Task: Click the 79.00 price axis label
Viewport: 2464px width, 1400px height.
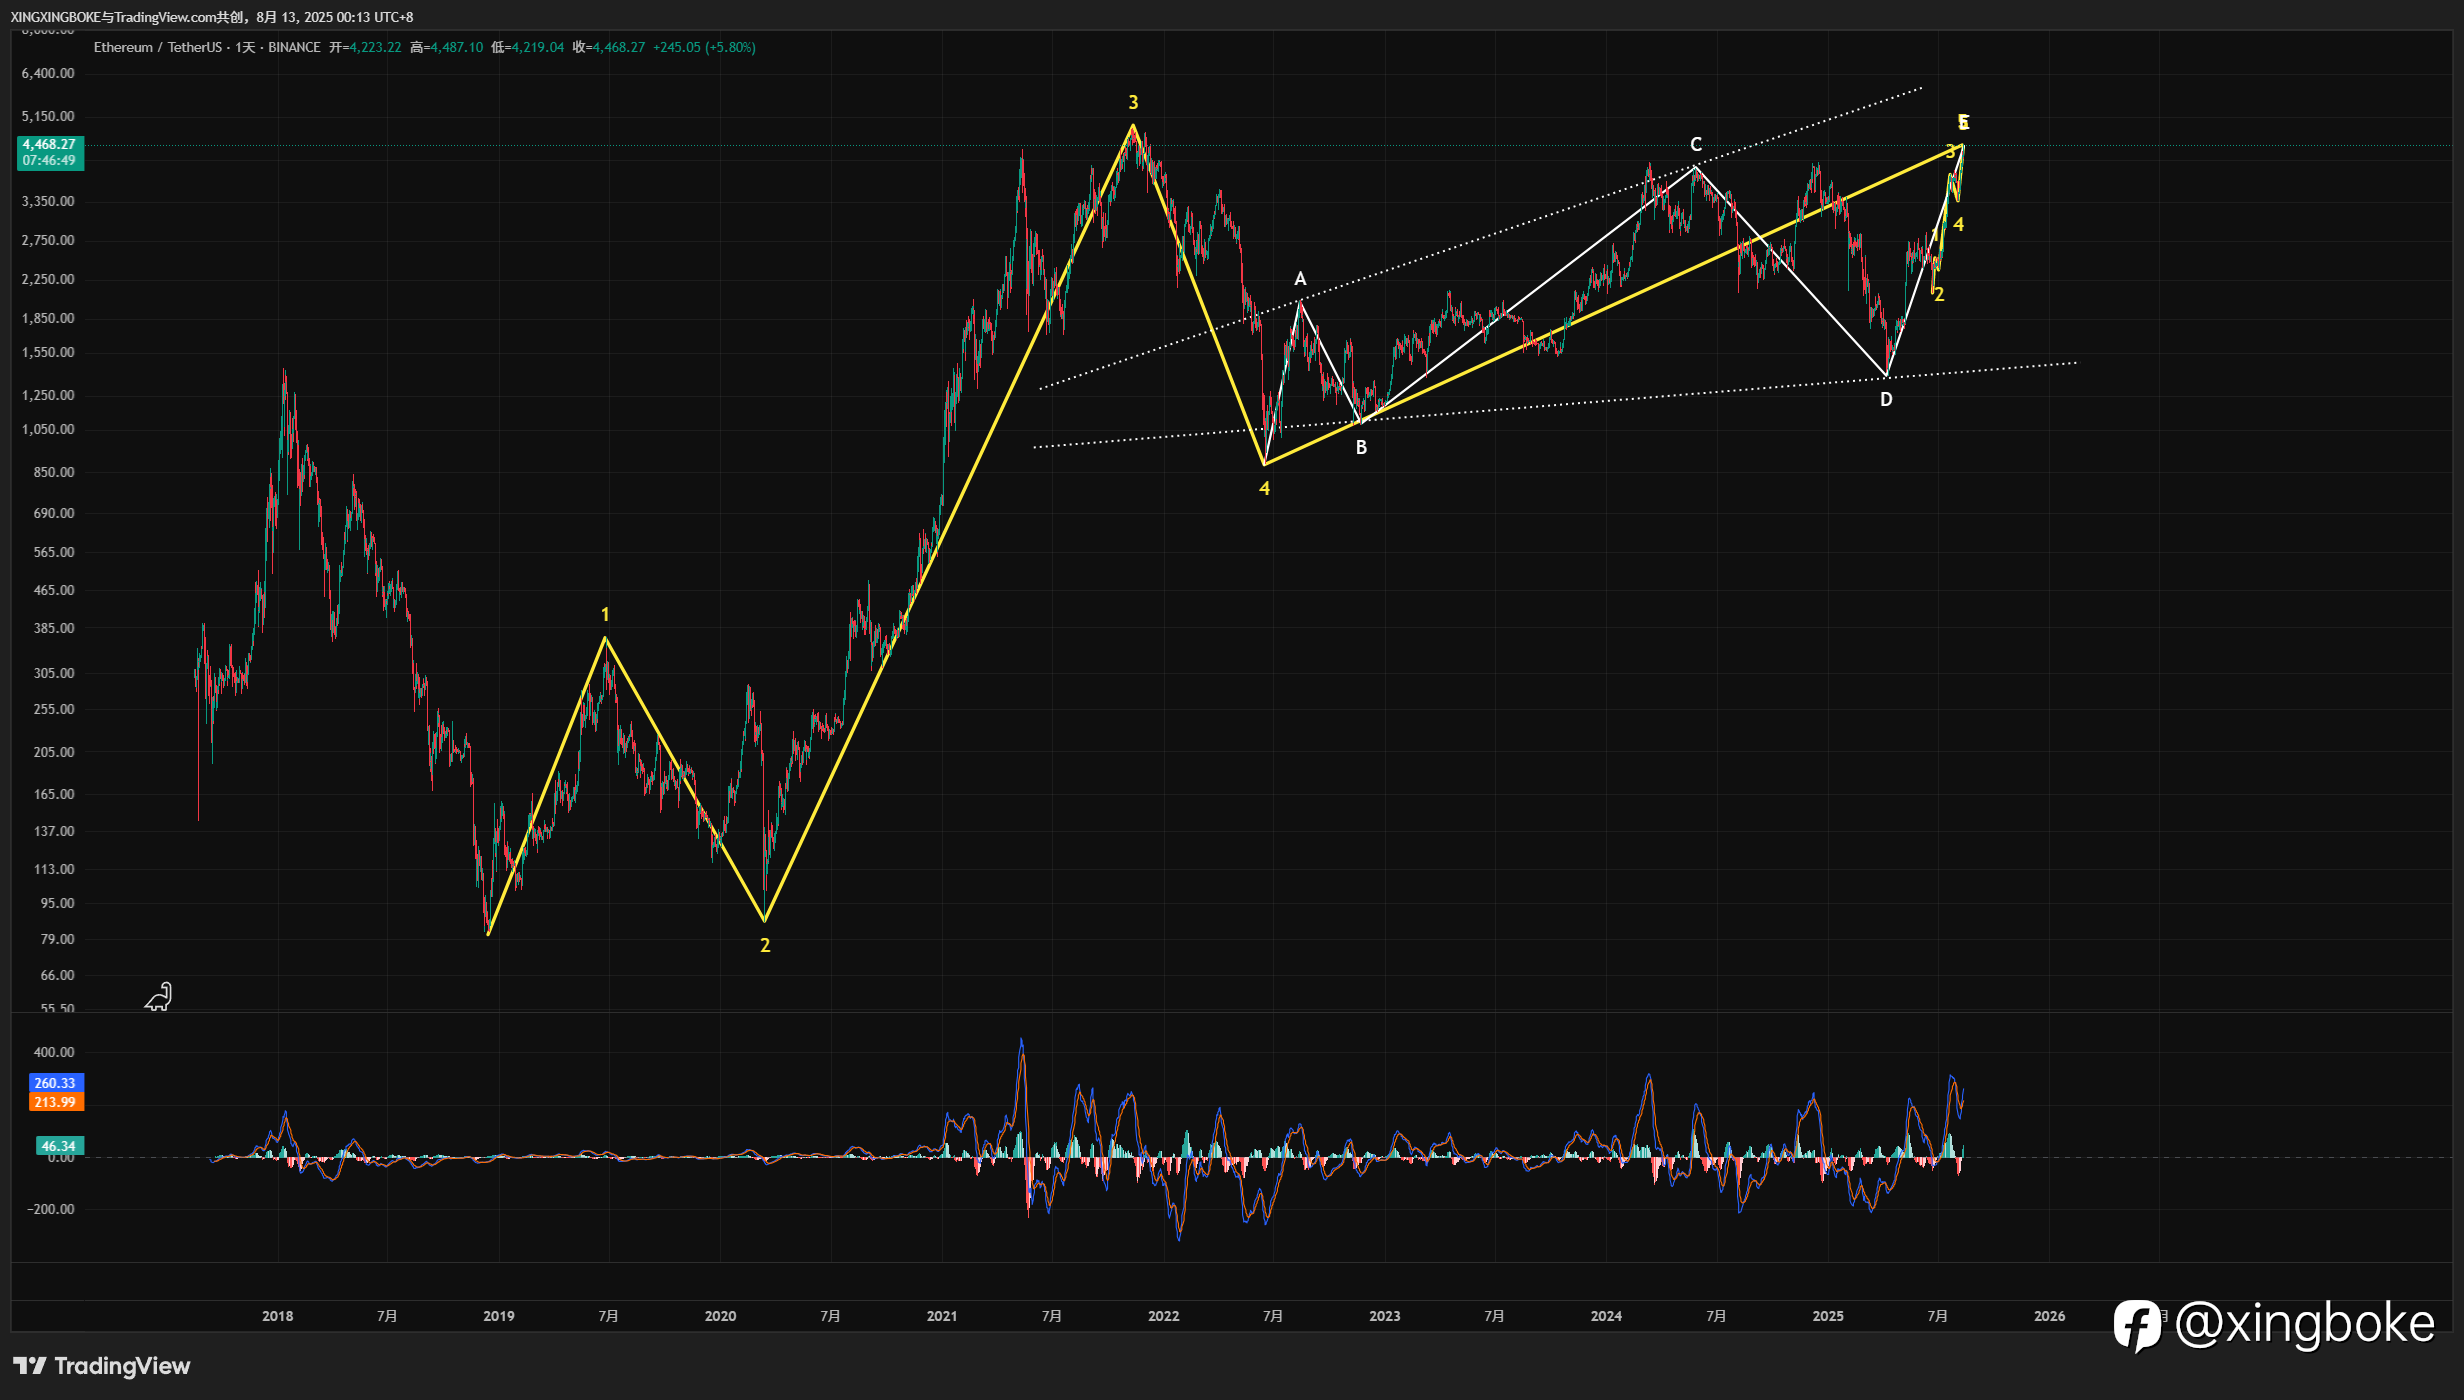Action: coord(57,940)
